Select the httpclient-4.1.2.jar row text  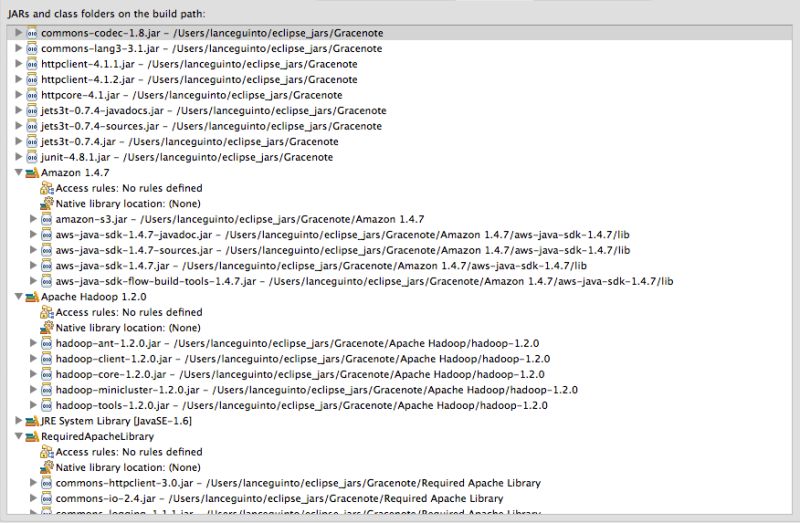click(199, 80)
